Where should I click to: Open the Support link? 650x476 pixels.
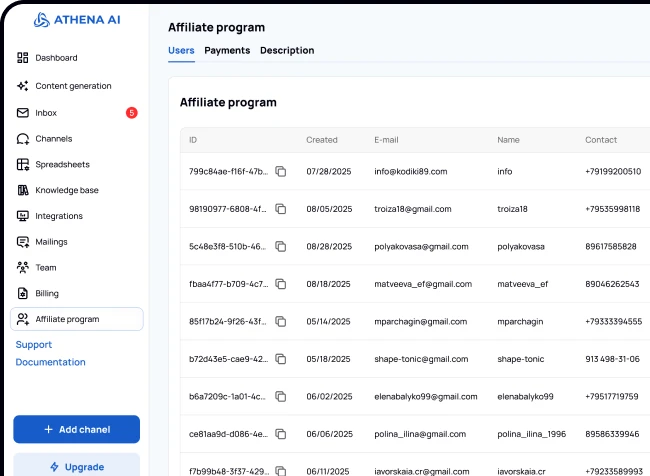(34, 345)
